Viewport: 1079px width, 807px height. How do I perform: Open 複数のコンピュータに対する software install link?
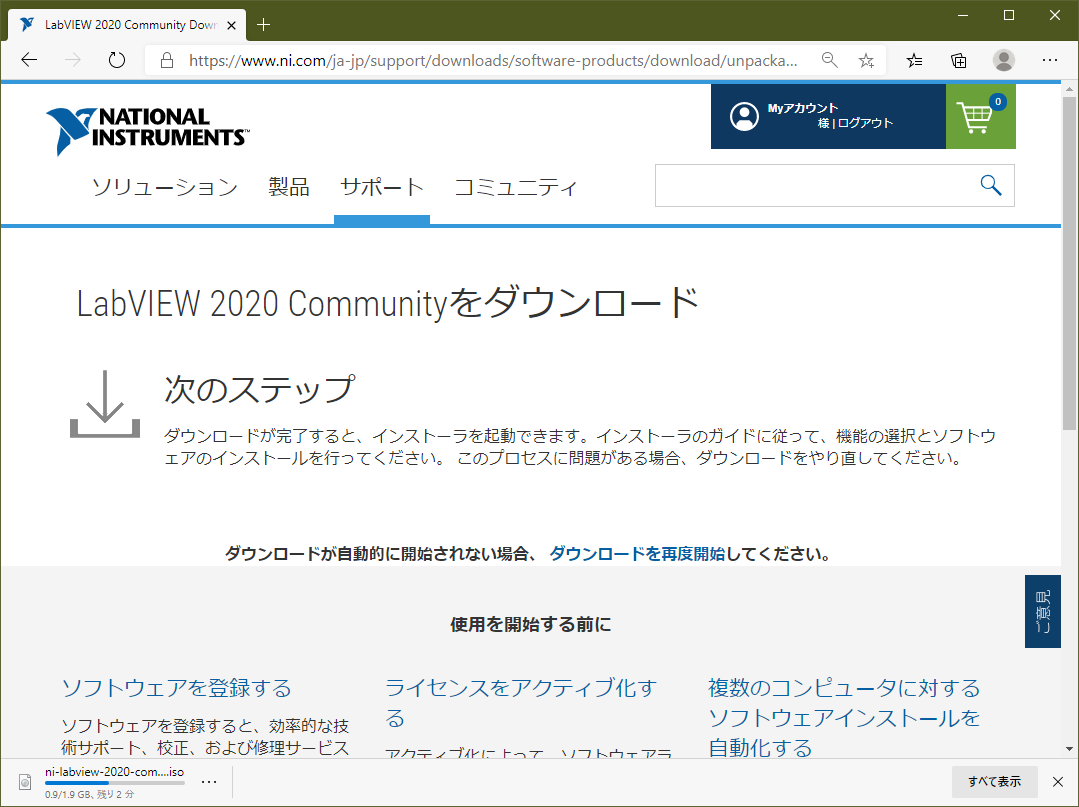click(x=844, y=718)
